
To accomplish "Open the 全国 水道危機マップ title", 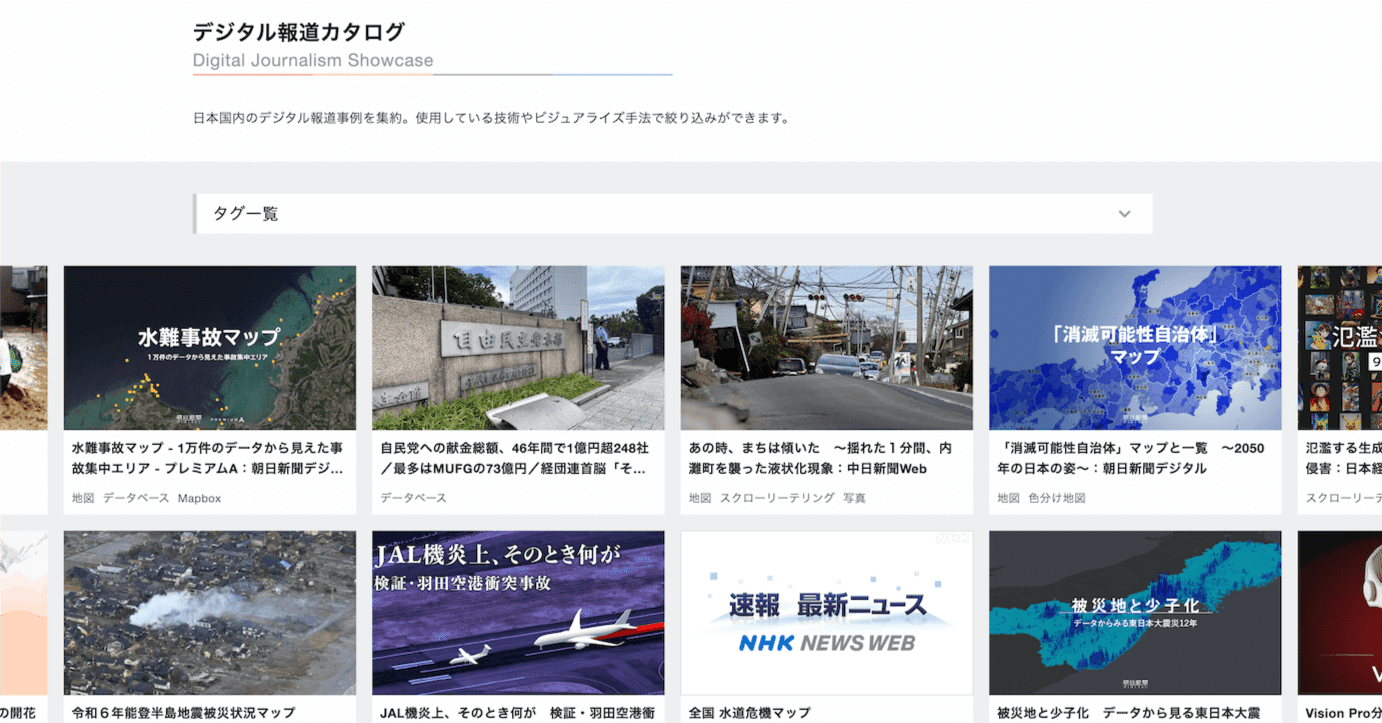I will pyautogui.click(x=750, y=713).
